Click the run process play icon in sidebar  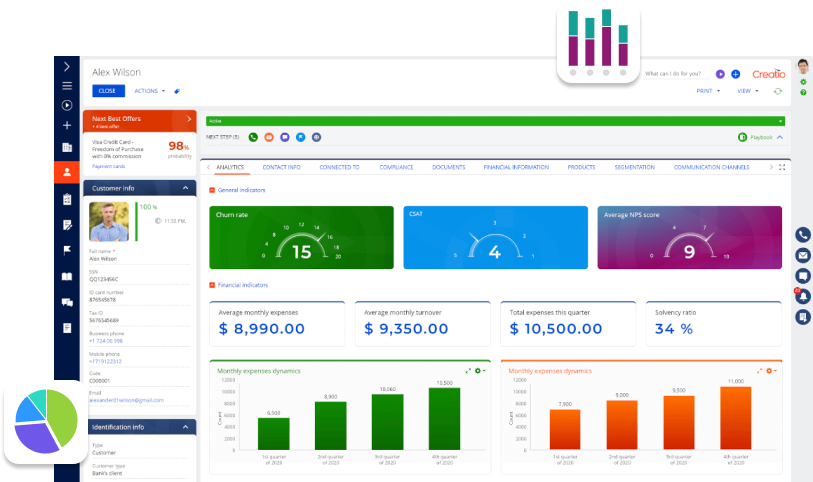[x=67, y=105]
